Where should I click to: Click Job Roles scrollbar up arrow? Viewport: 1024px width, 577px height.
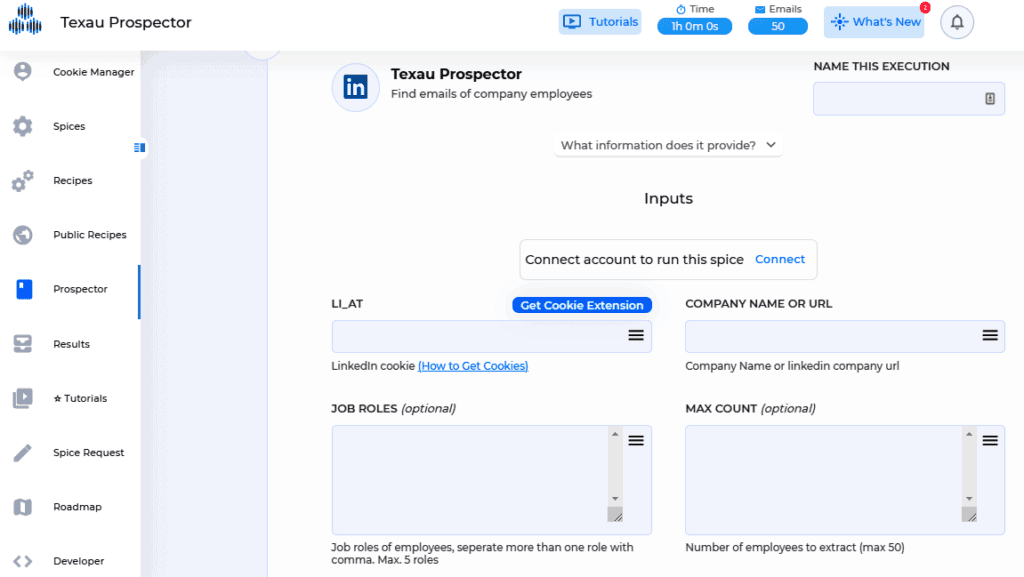(615, 434)
